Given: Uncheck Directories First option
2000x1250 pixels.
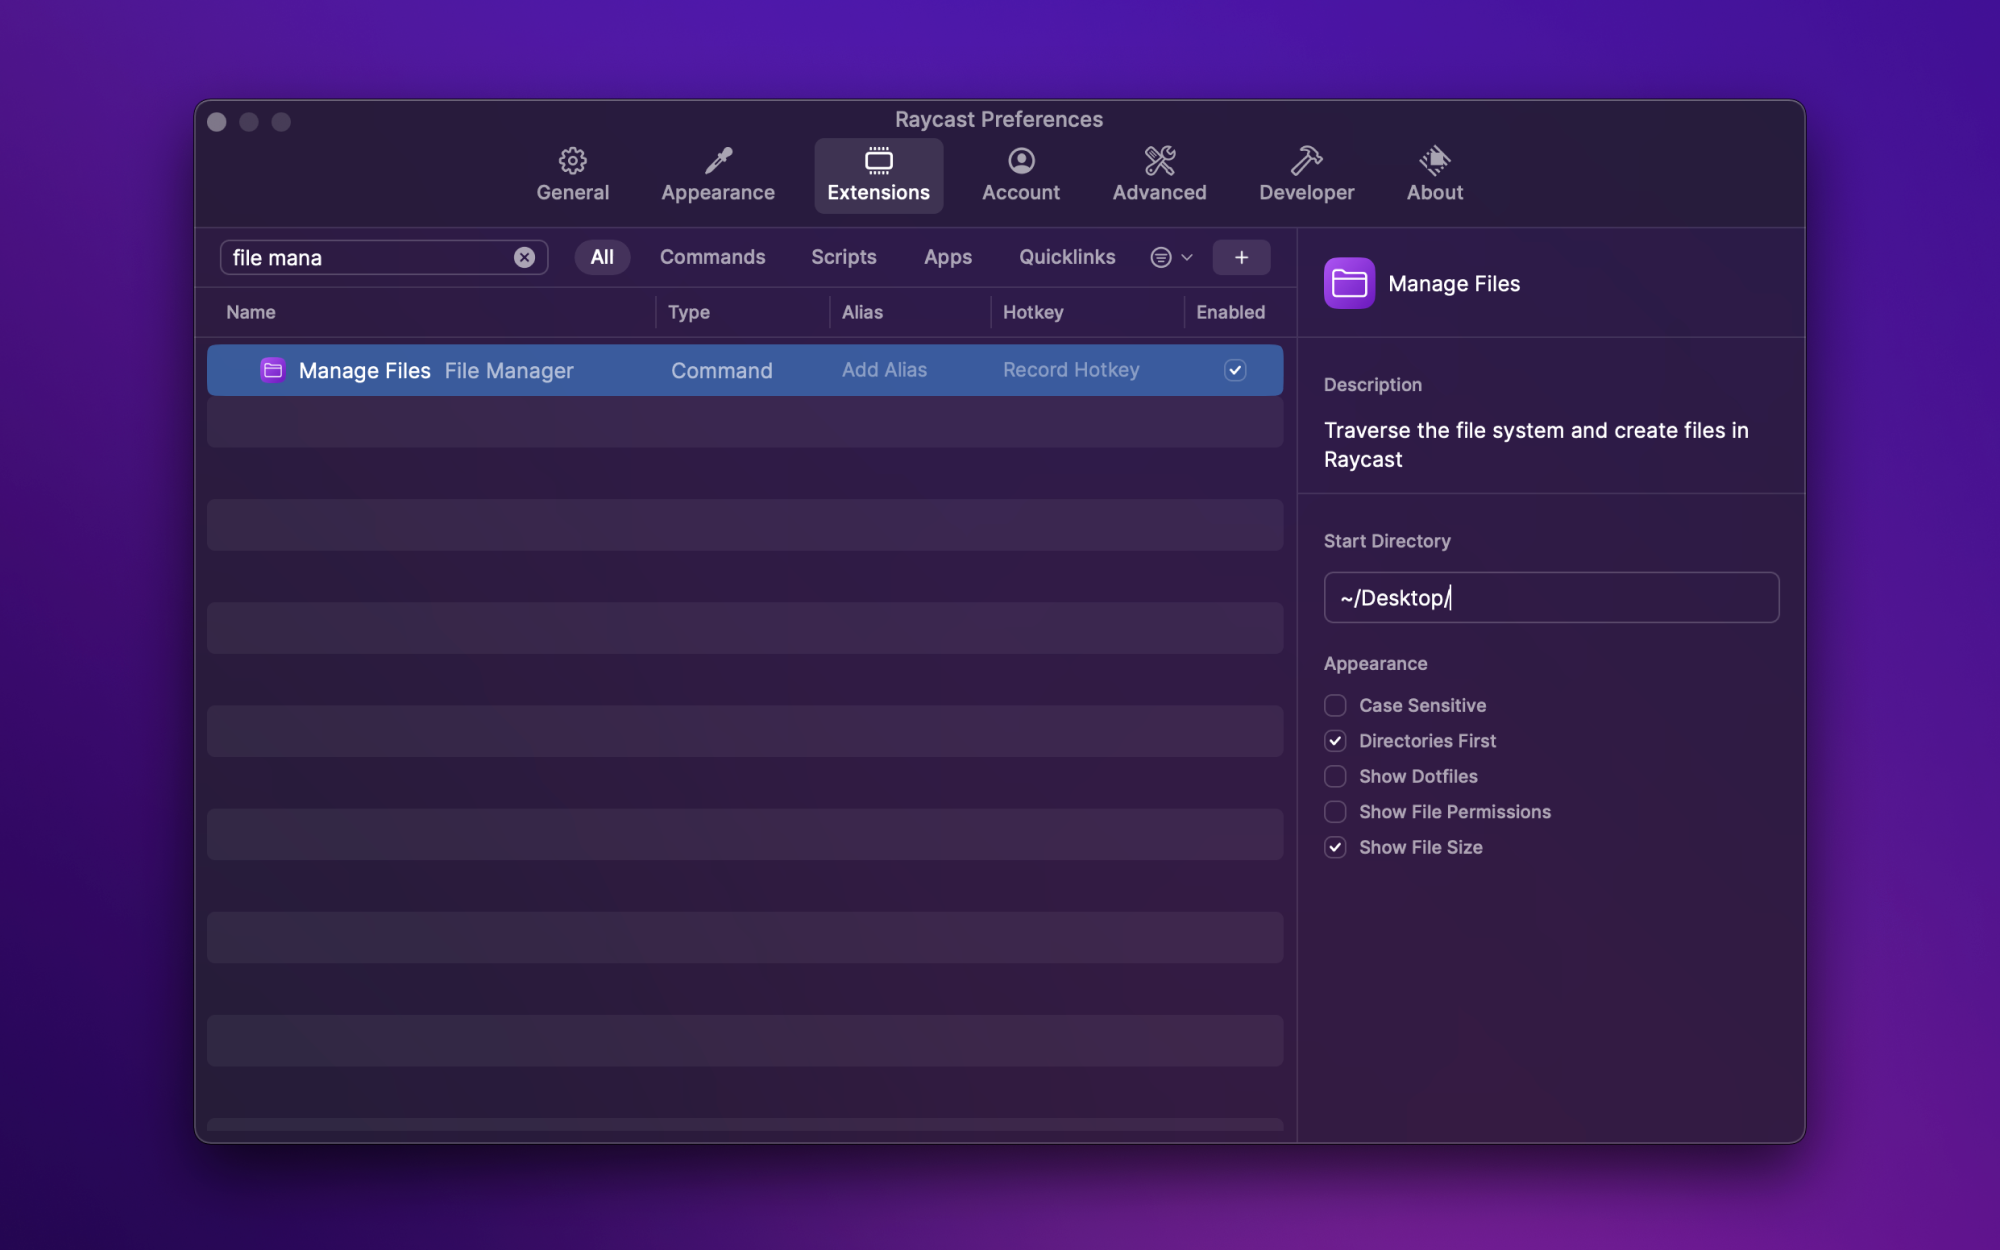Looking at the screenshot, I should coord(1335,741).
